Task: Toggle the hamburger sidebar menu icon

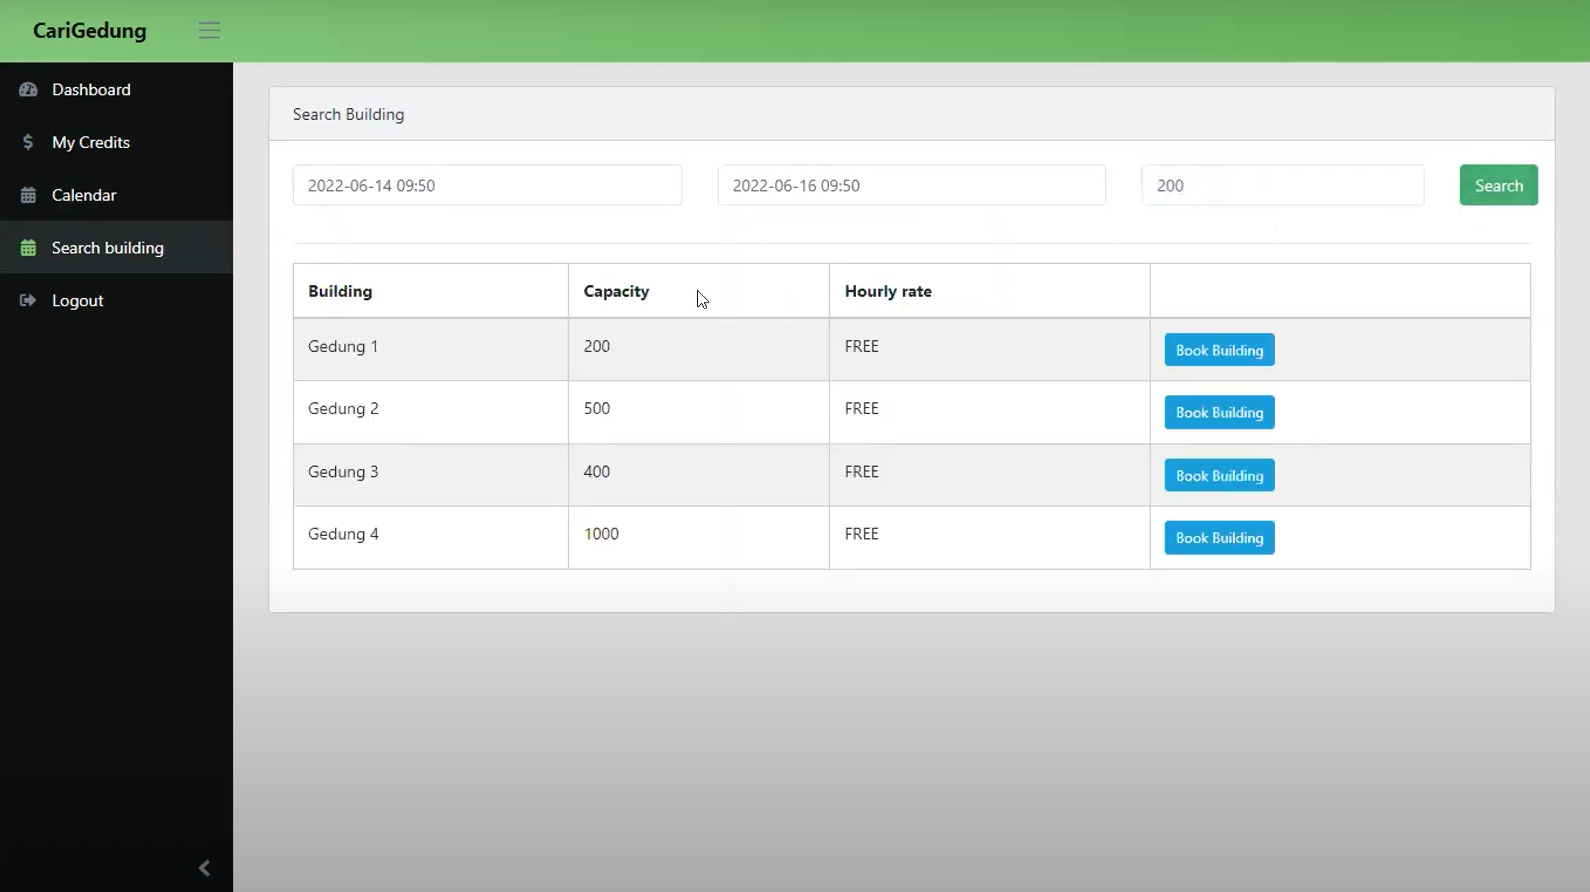Action: (209, 30)
